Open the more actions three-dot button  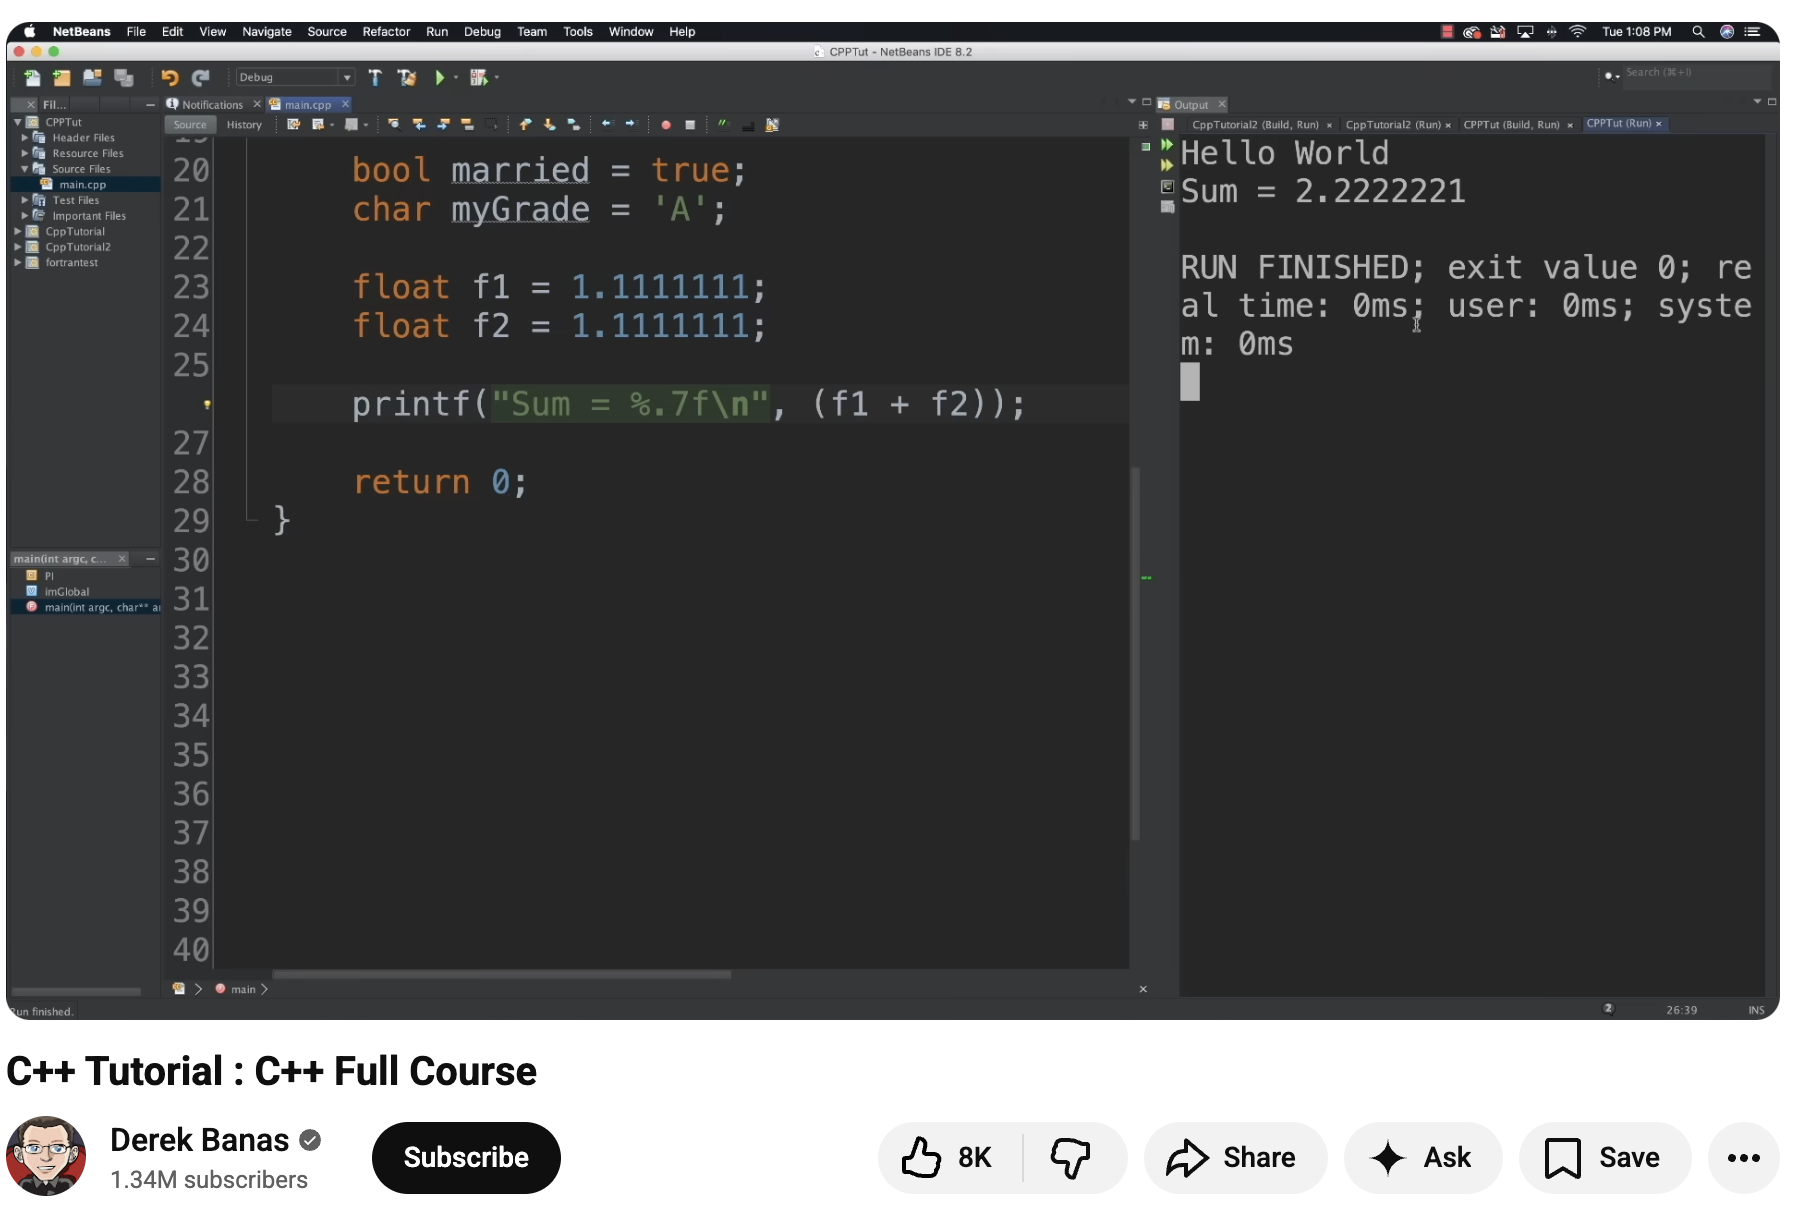click(x=1744, y=1158)
